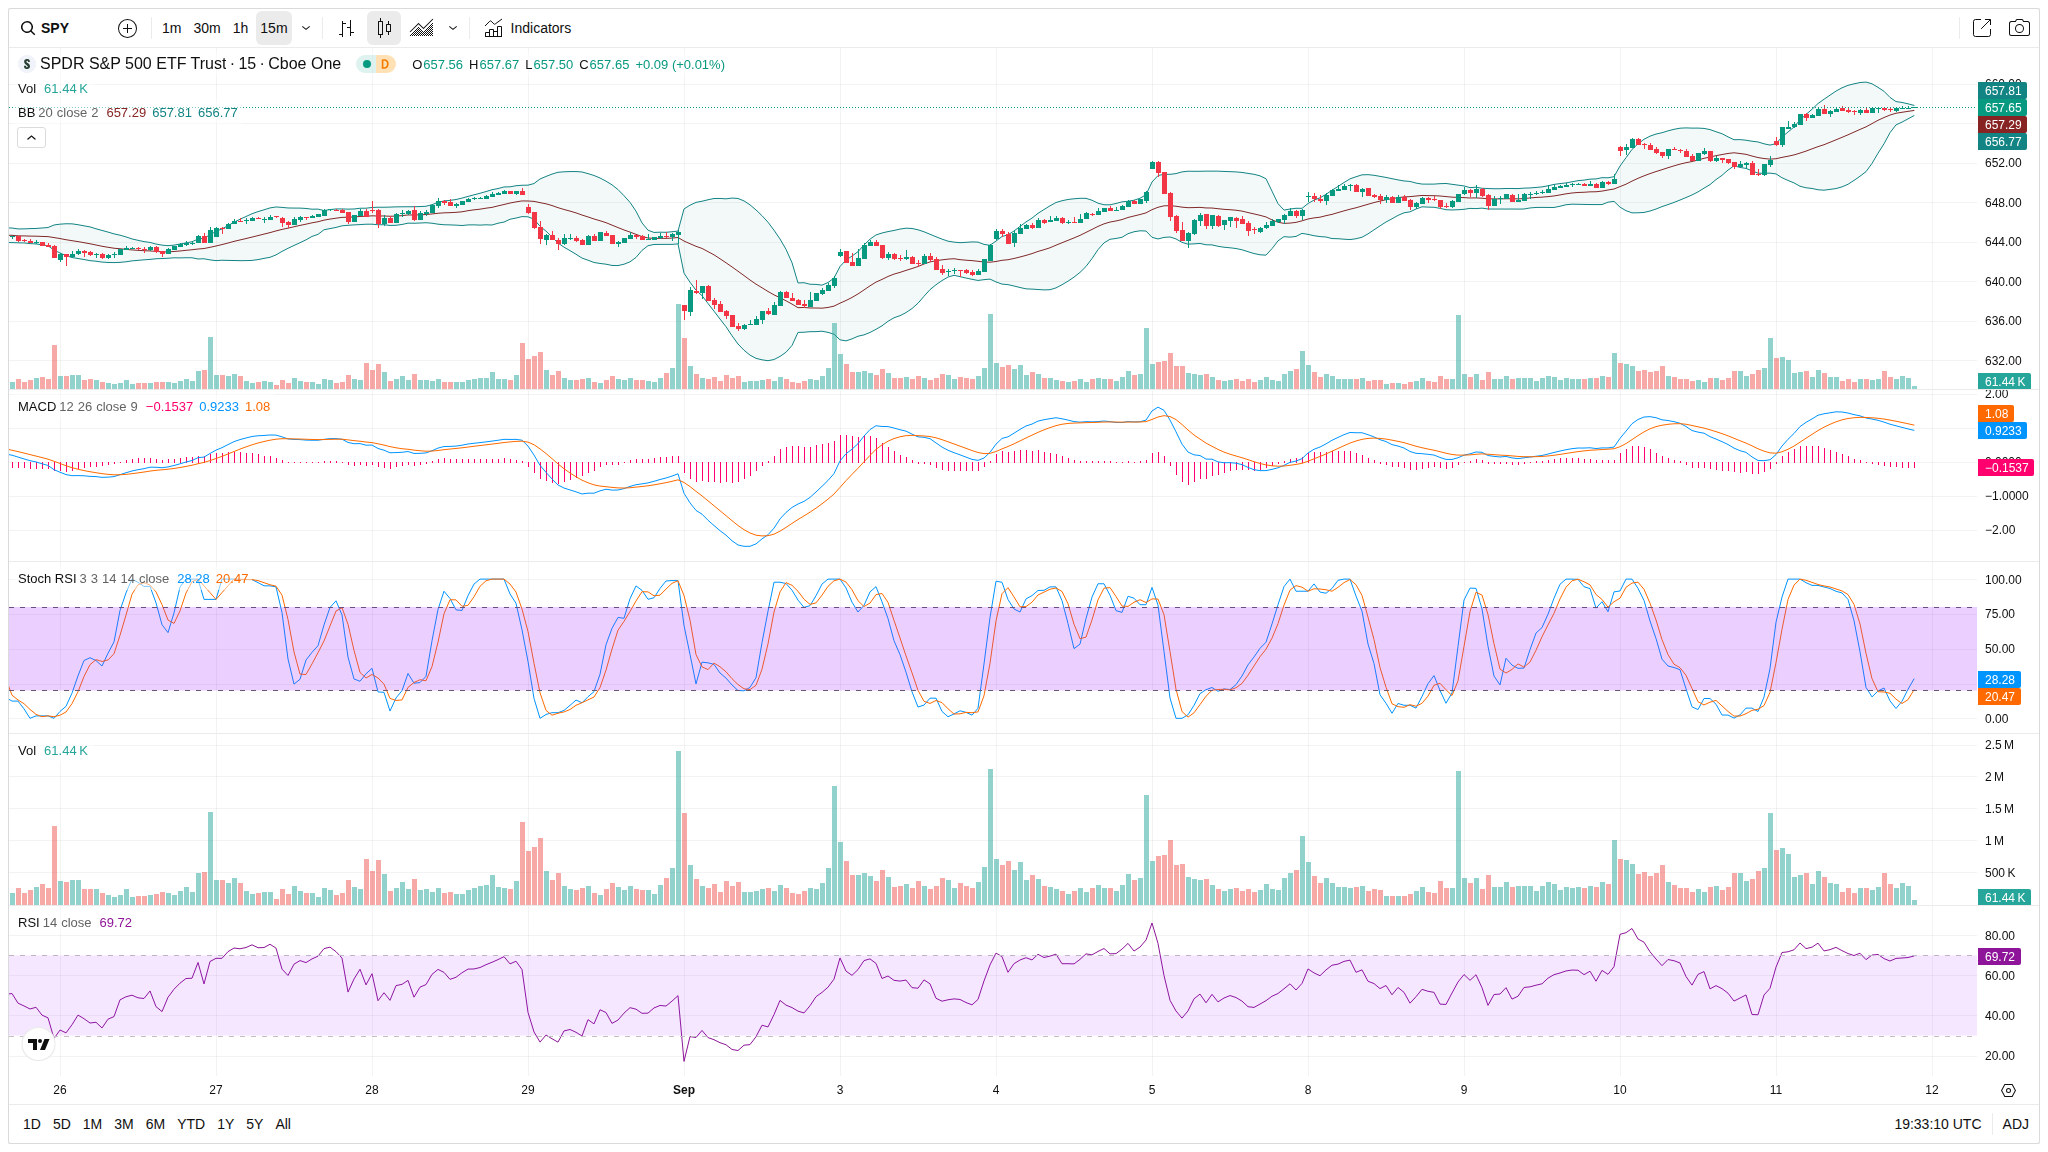Click the 26 date label on time axis
Viewport: 2048px width, 1152px height.
[60, 1090]
